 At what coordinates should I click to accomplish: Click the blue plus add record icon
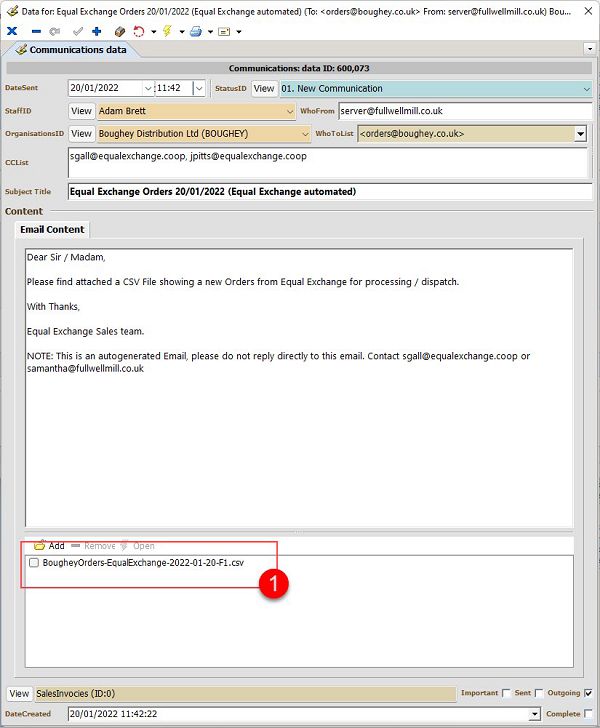(x=97, y=31)
